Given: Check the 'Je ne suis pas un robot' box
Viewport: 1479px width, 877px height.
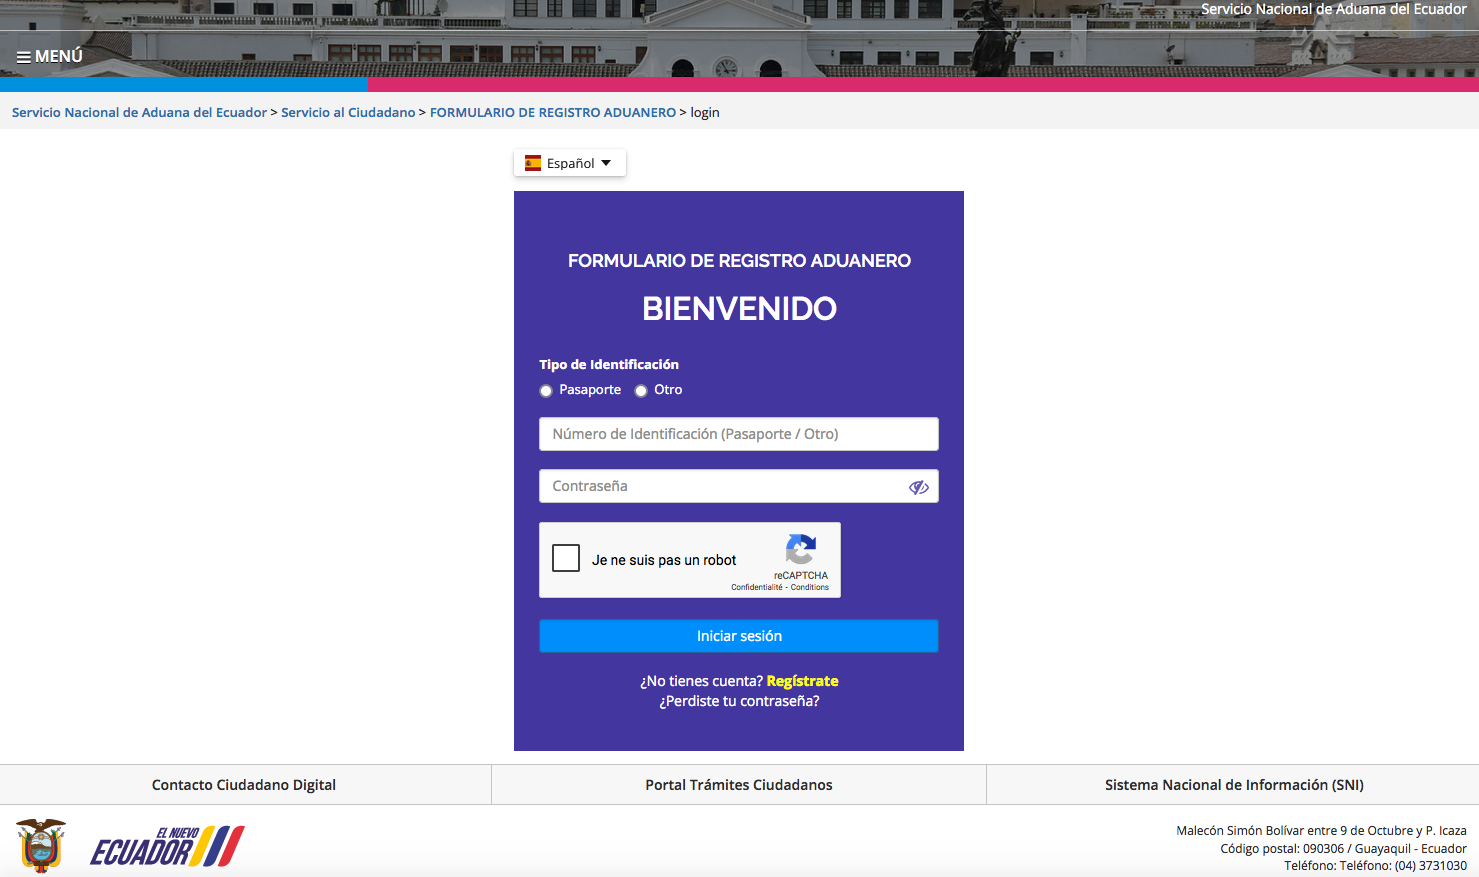Looking at the screenshot, I should coord(566,558).
